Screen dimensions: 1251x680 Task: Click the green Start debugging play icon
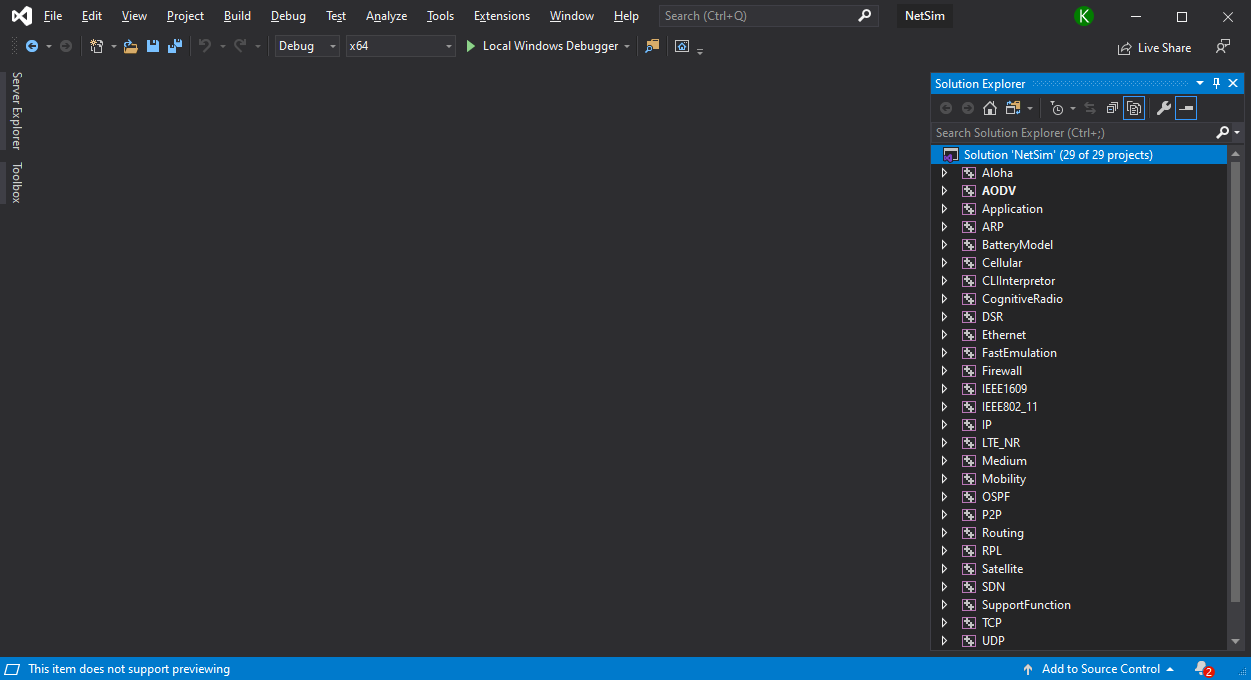point(471,46)
